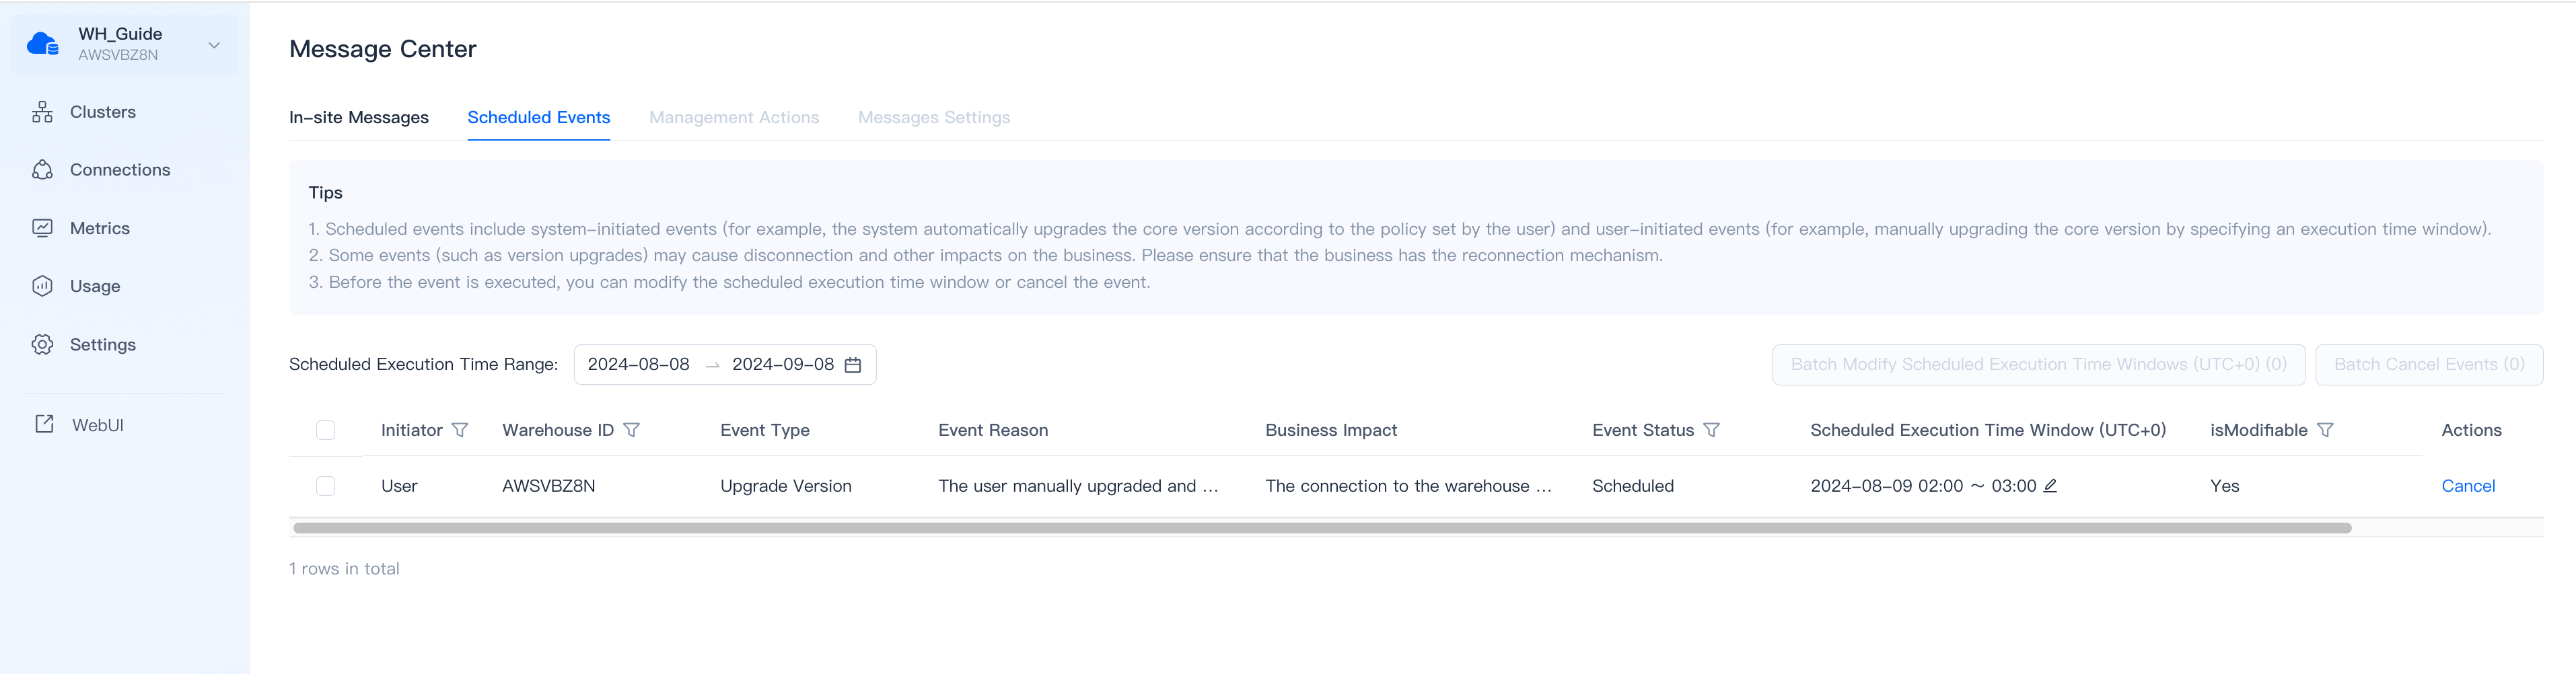Open Metrics via its chart icon
2576x674 pixels.
(42, 228)
